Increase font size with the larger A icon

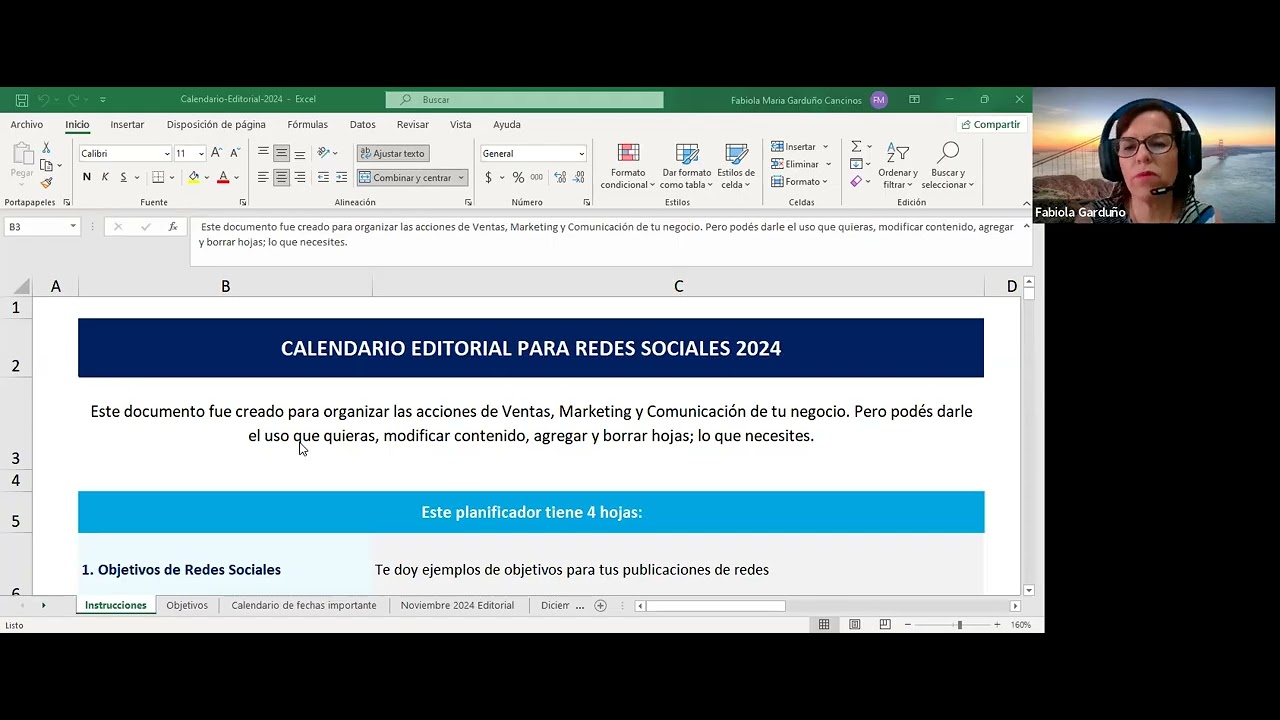point(216,153)
